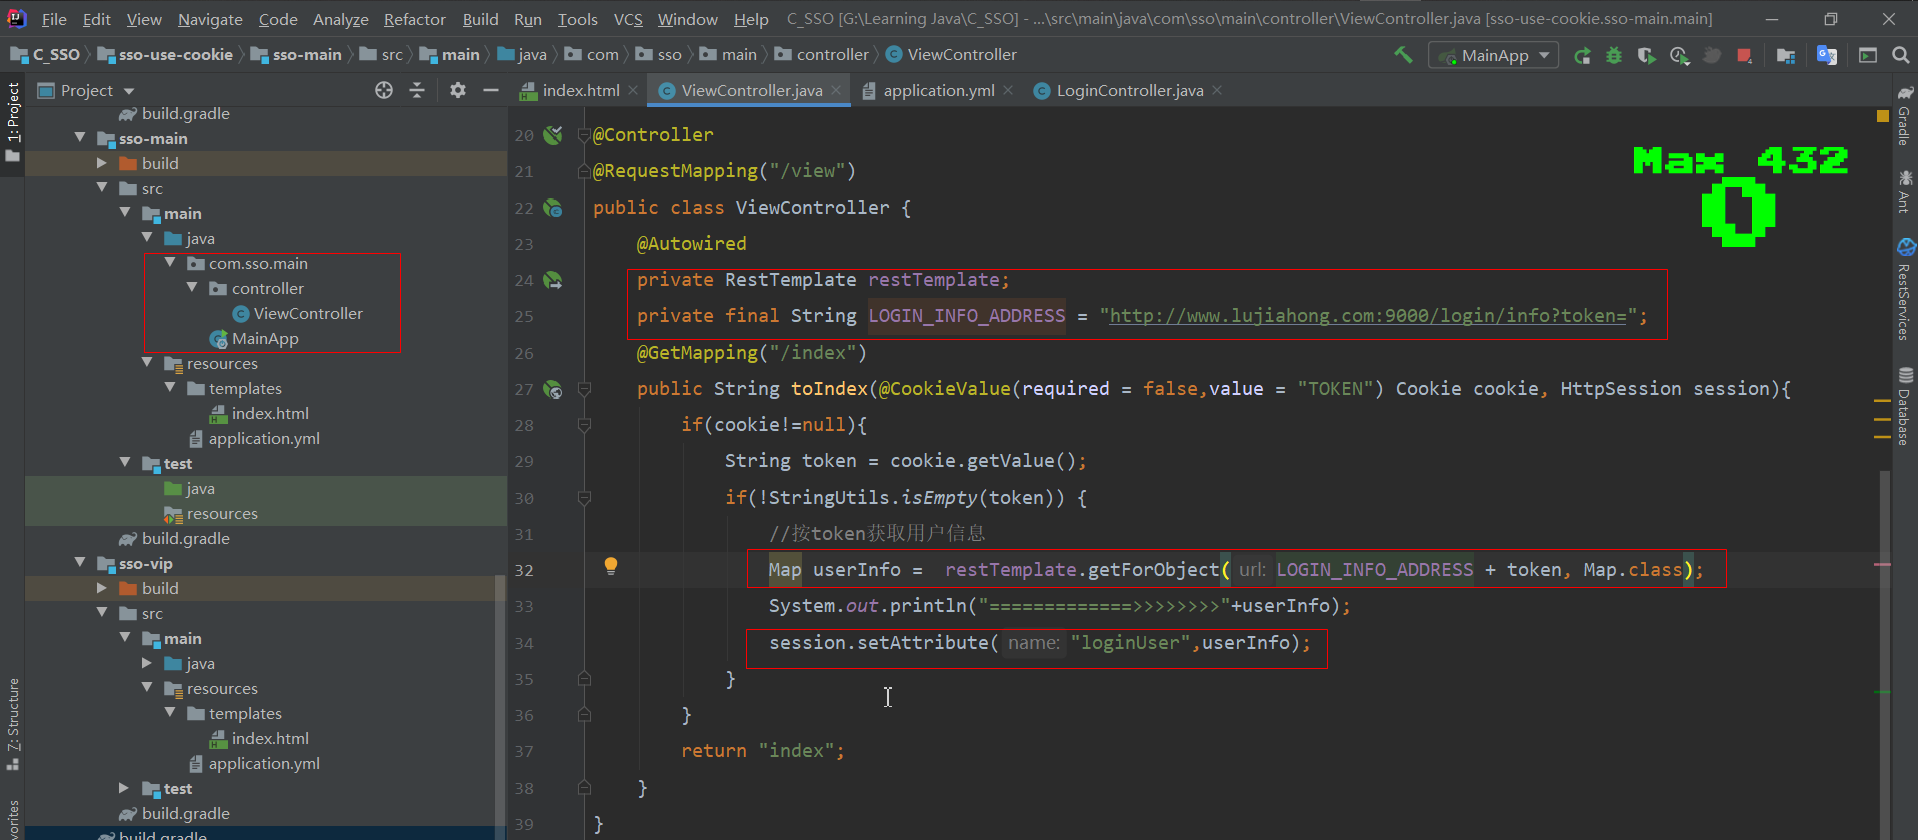Viewport: 1918px width, 840px height.
Task: Click locate file crosshair icon in Project panel
Action: point(384,91)
